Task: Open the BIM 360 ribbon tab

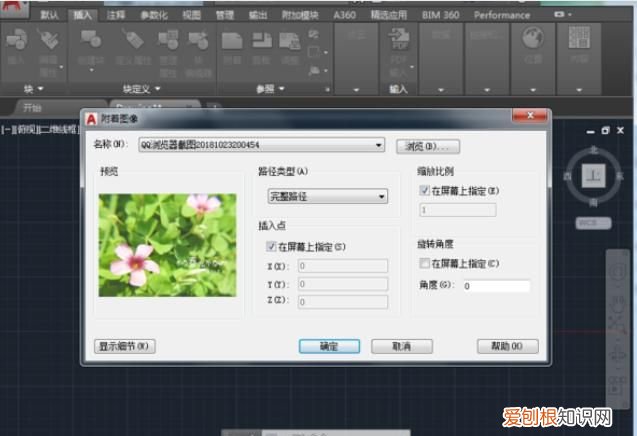Action: pyautogui.click(x=440, y=15)
